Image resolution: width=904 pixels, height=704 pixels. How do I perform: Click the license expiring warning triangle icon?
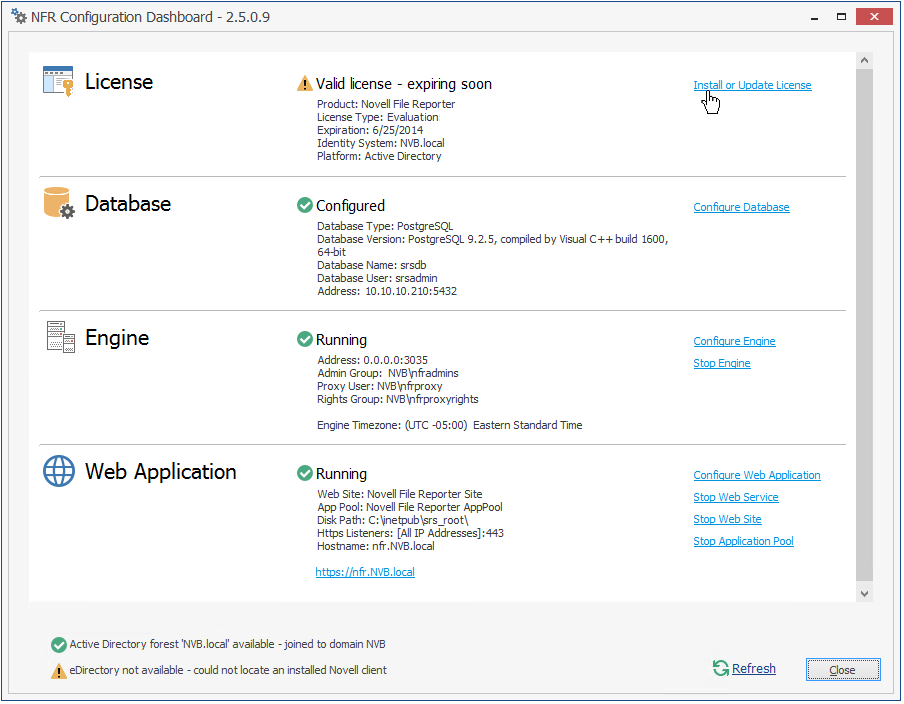[305, 84]
